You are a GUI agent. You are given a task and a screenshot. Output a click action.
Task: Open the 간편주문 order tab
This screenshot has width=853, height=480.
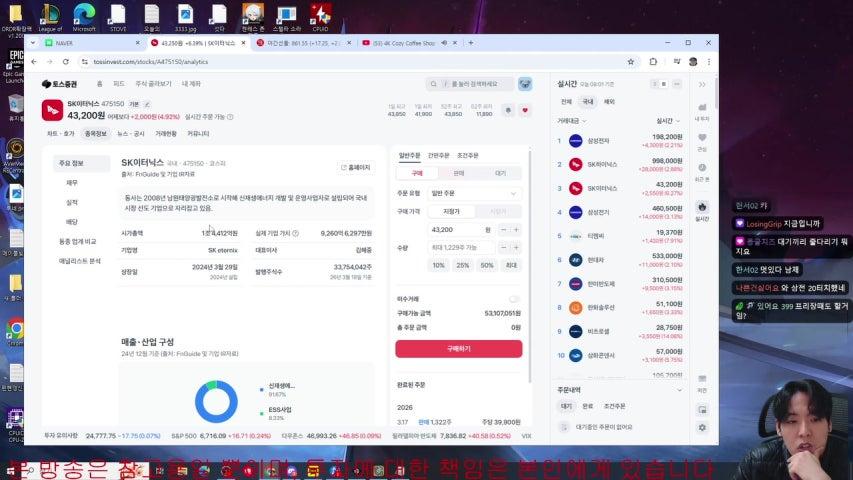click(438, 156)
